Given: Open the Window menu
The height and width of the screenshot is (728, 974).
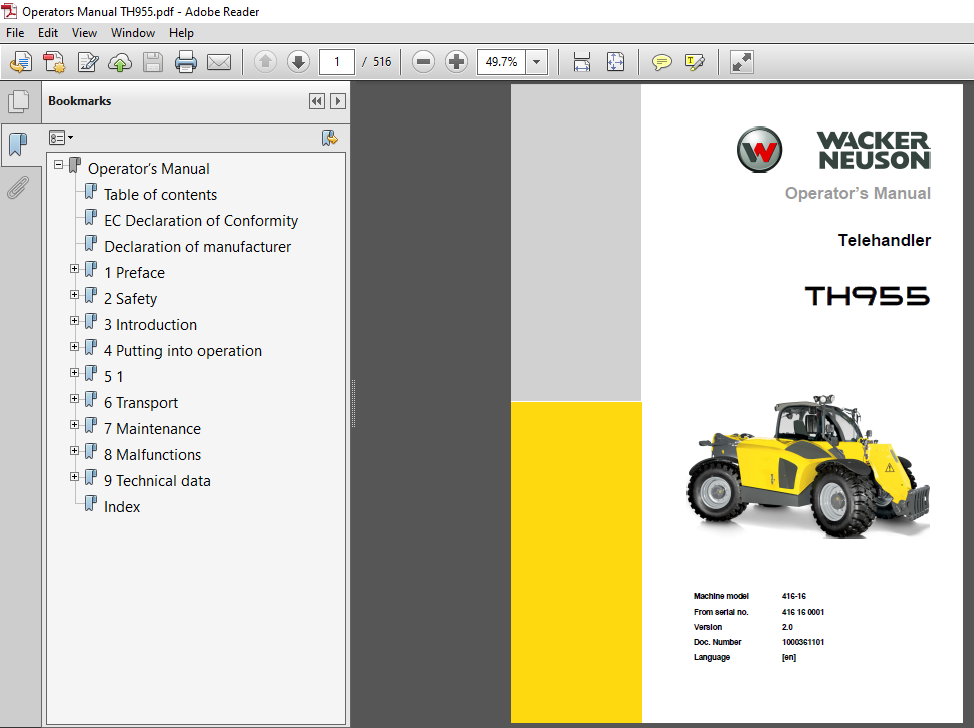Looking at the screenshot, I should pyautogui.click(x=133, y=33).
